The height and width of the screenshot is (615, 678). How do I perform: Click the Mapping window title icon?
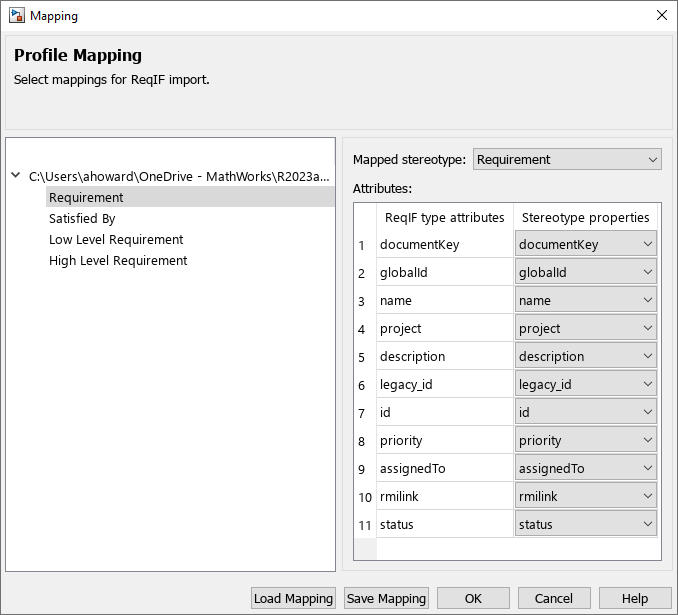tap(17, 16)
